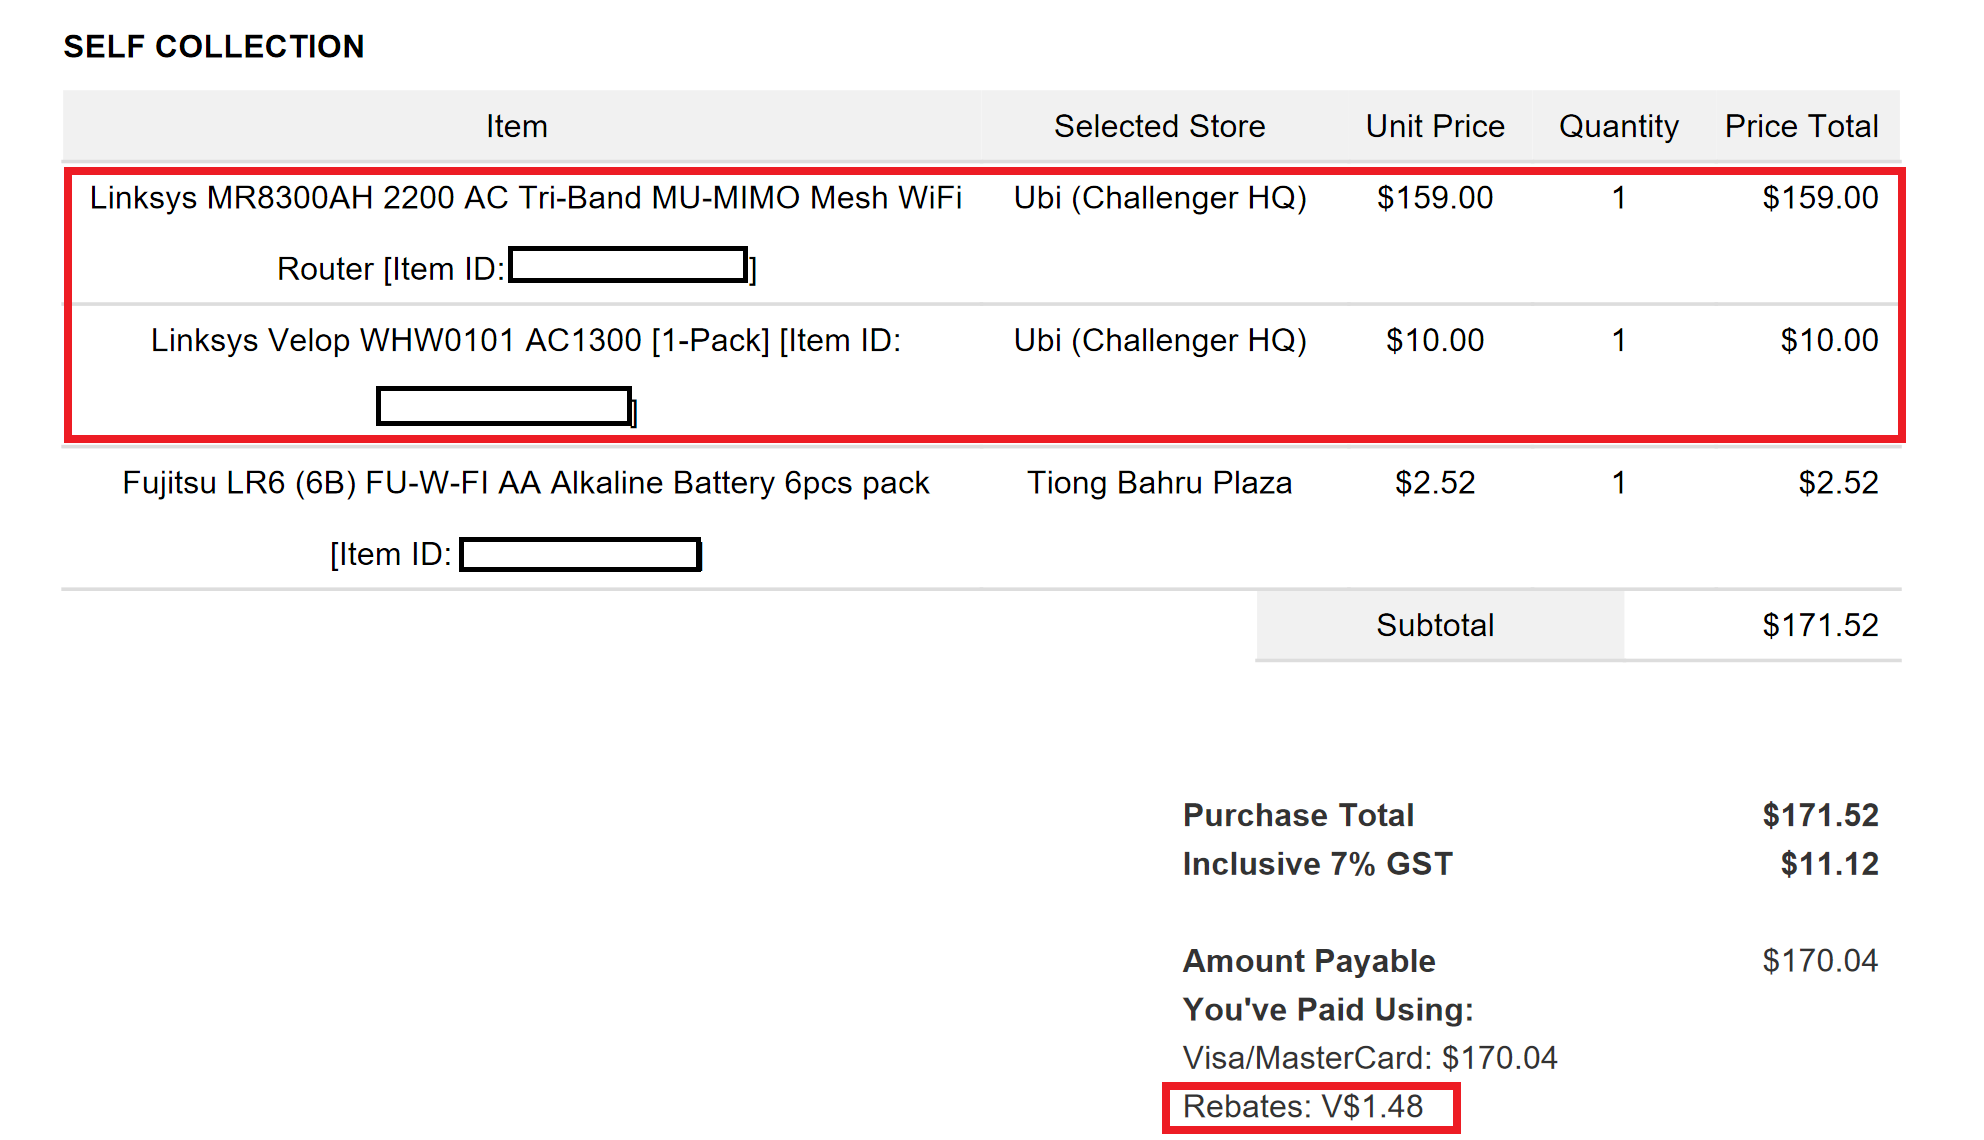Screen dimensions: 1984x1140
Task: Click the Price Total column header
Action: 1801,126
